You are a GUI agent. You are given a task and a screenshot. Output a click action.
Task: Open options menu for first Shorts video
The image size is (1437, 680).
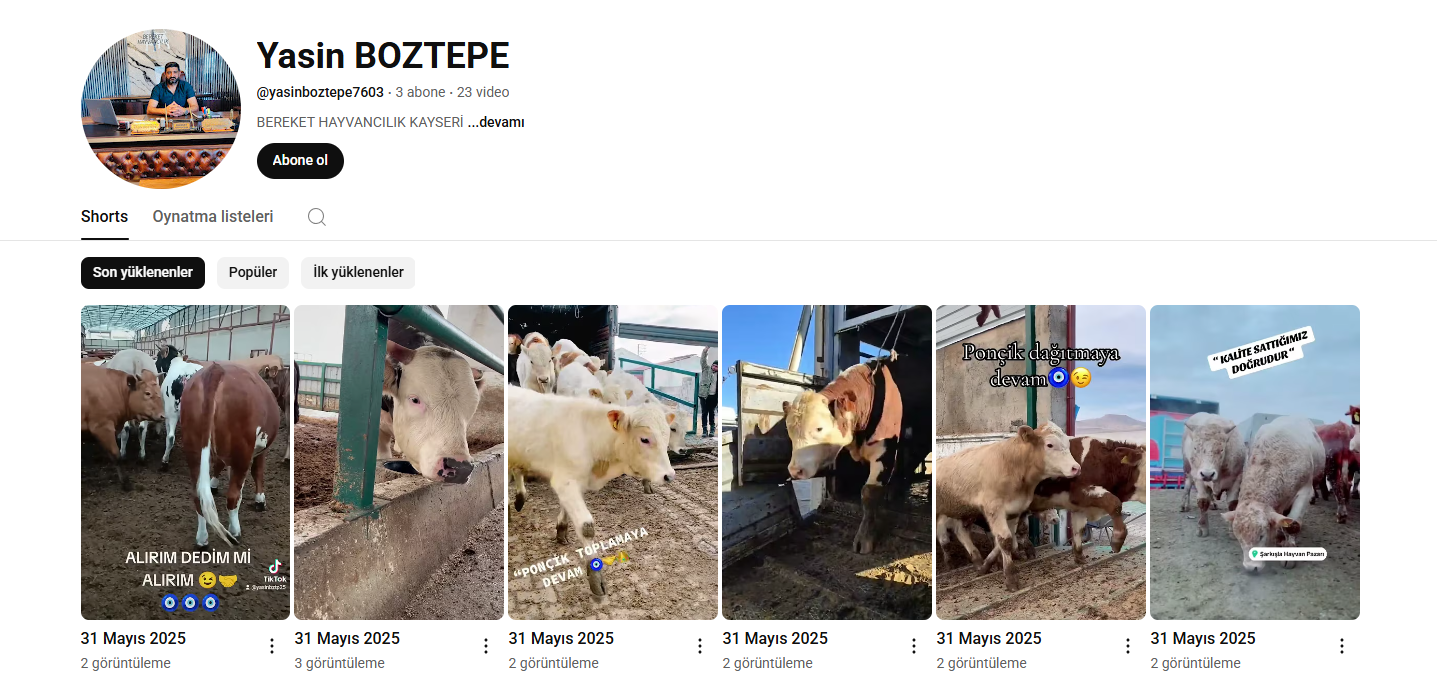tap(272, 646)
